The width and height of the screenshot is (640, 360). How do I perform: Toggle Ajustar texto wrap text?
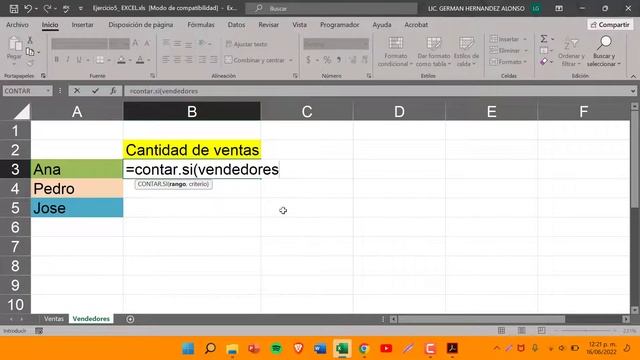pyautogui.click(x=247, y=44)
